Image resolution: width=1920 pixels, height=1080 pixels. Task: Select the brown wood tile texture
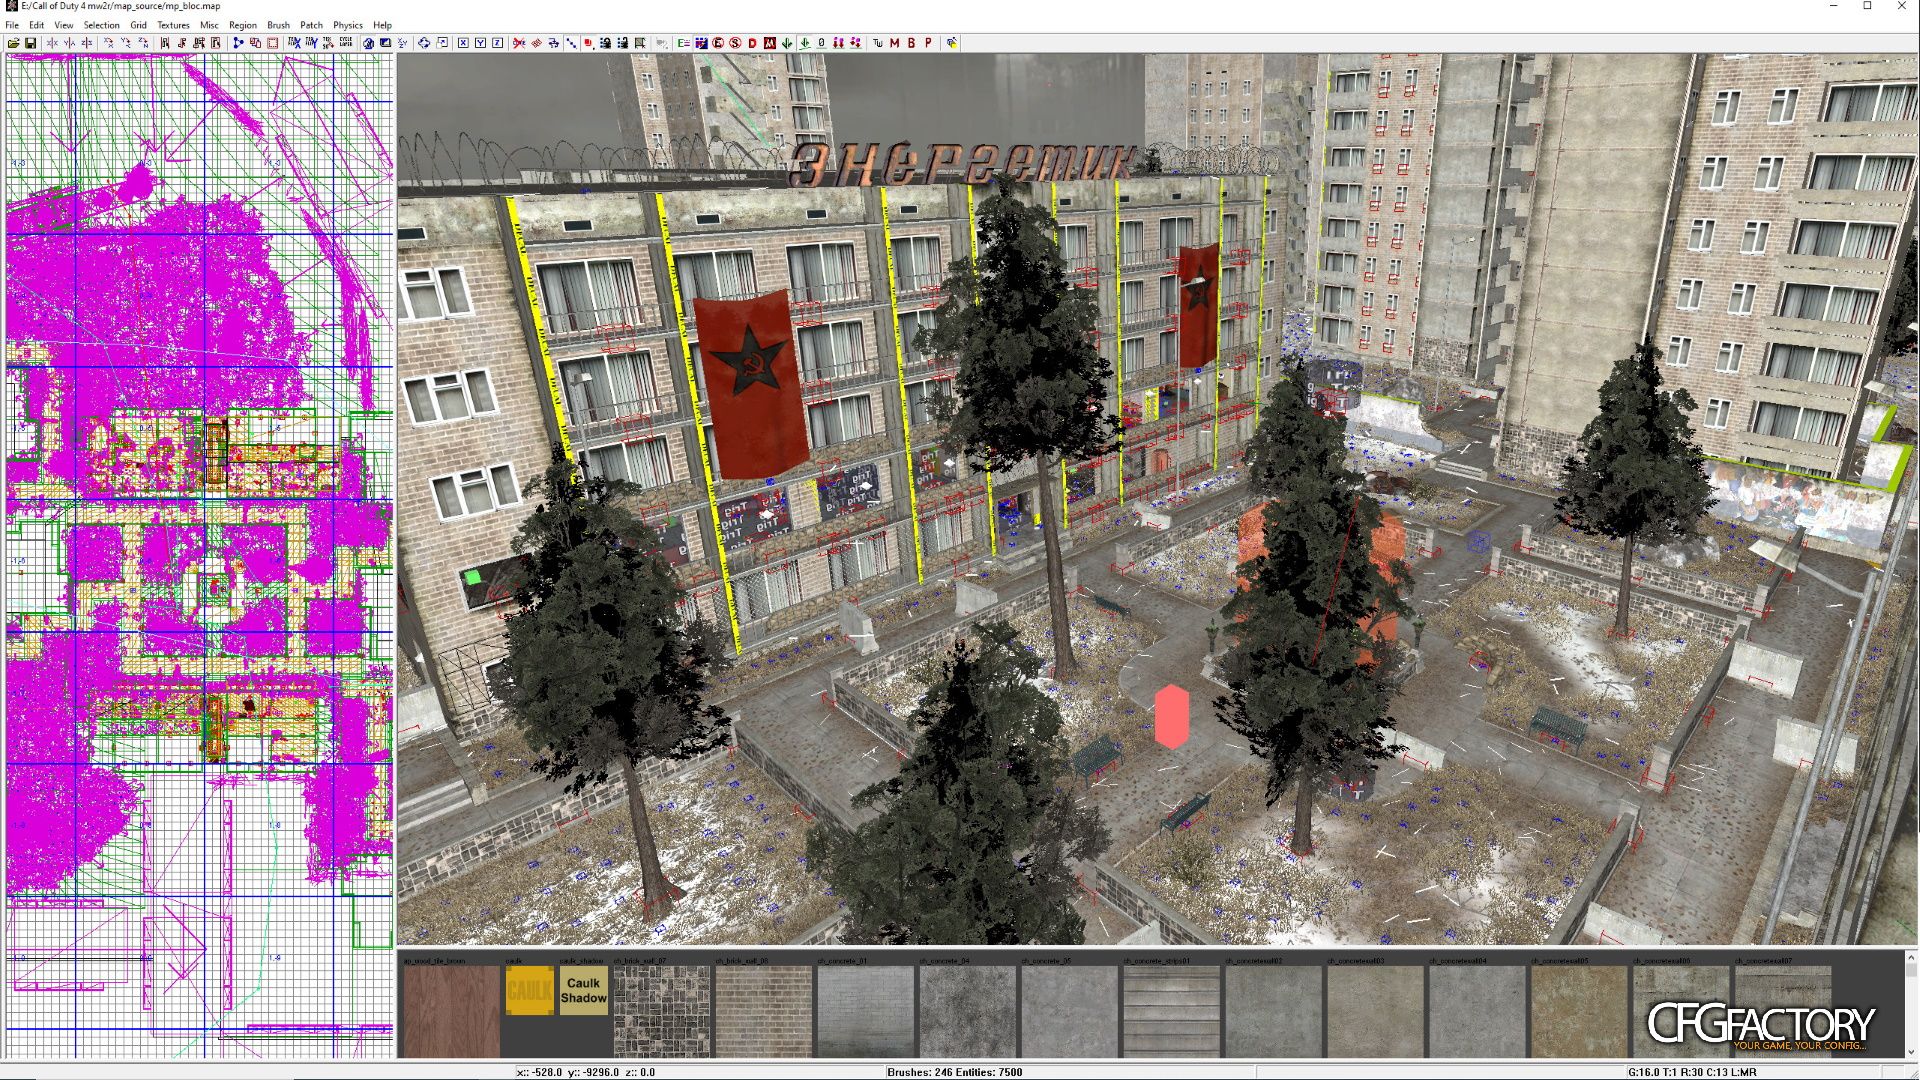(x=451, y=1011)
